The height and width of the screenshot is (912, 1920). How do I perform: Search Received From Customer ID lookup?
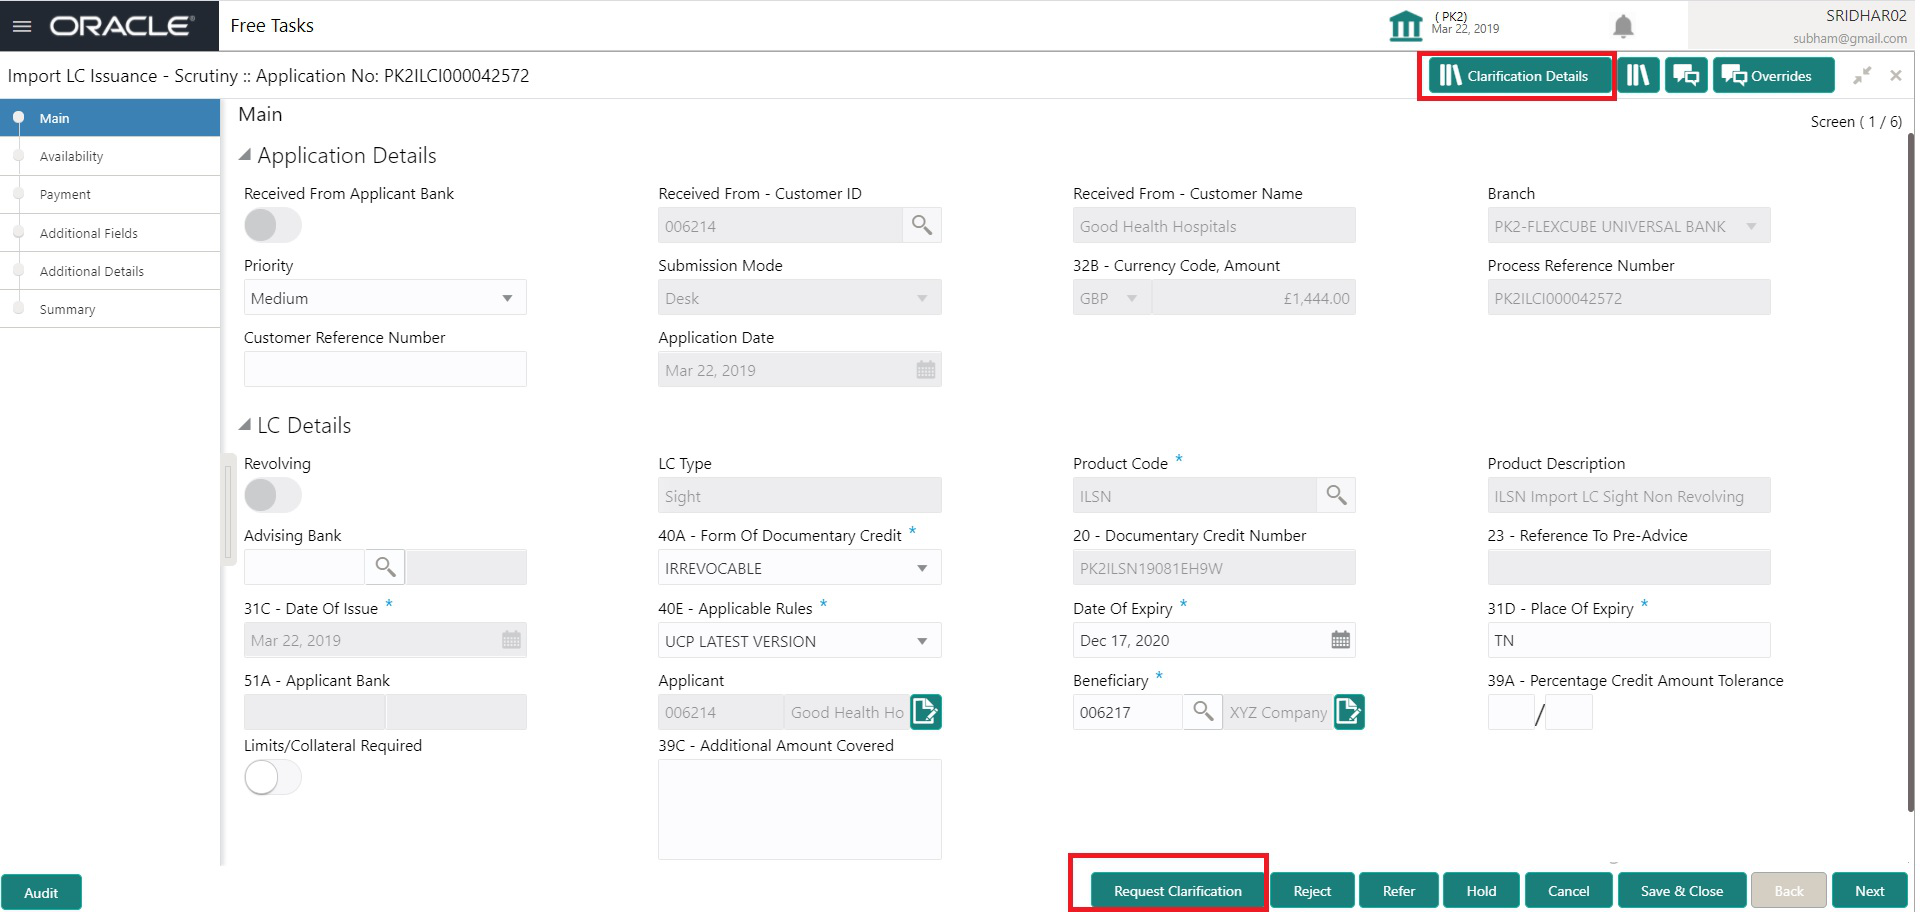click(921, 225)
